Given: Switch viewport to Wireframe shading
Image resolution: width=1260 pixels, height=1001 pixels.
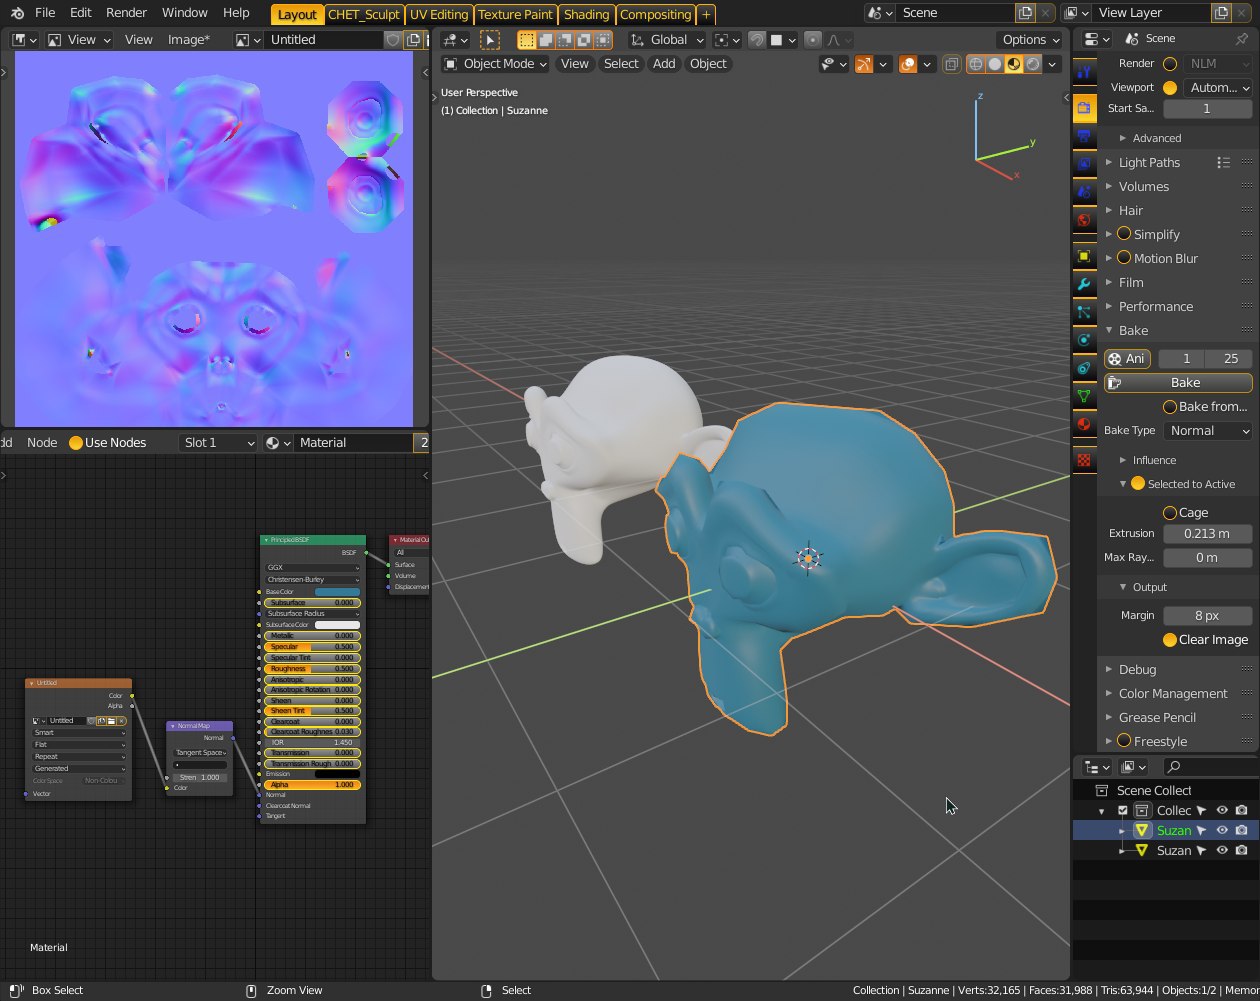Looking at the screenshot, I should (x=976, y=64).
